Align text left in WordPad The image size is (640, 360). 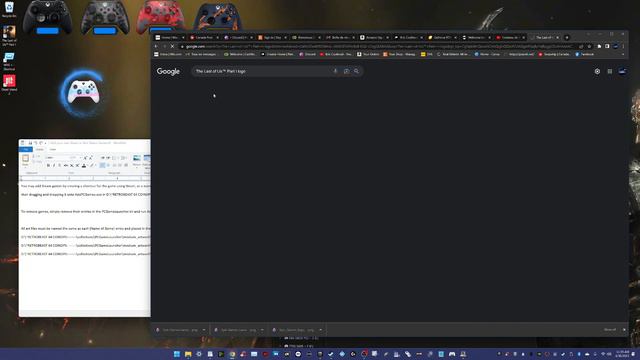(x=102, y=165)
